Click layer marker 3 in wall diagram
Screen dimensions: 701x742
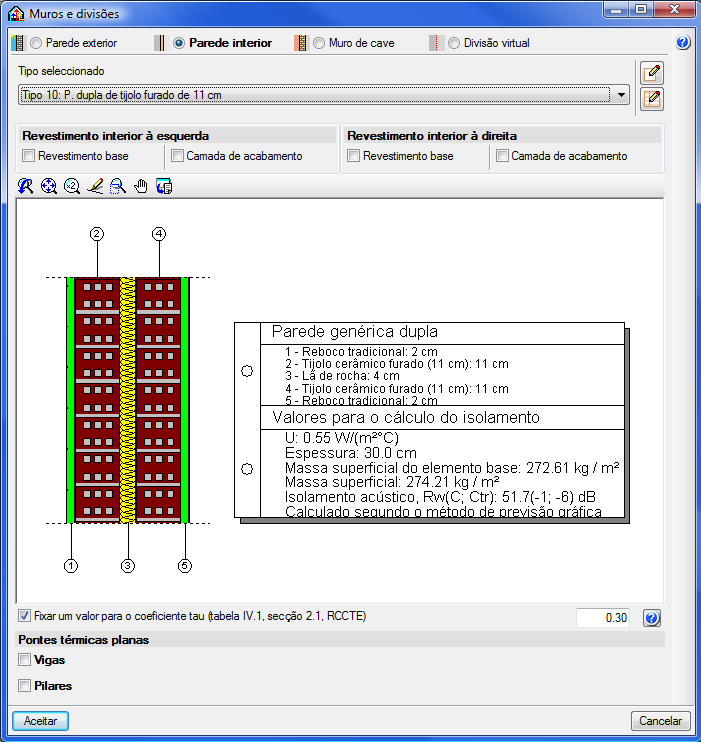tap(128, 565)
